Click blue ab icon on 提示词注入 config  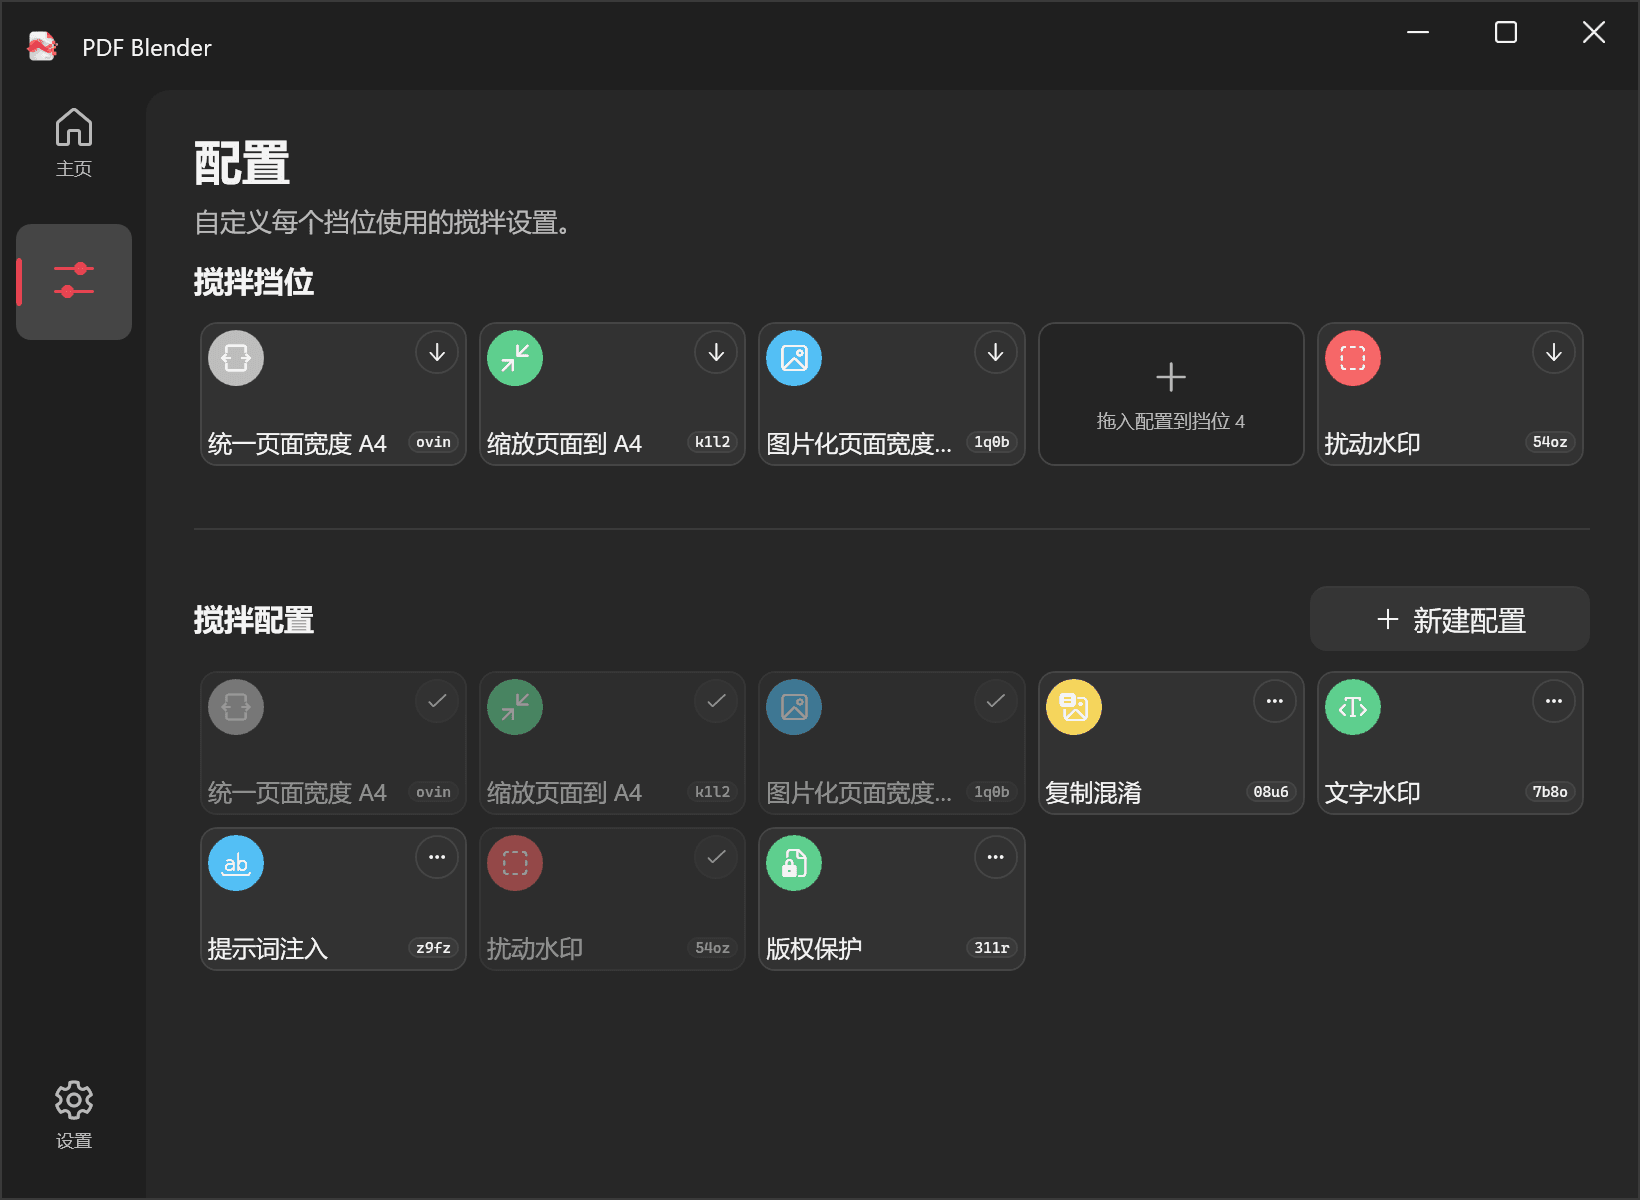(x=236, y=863)
